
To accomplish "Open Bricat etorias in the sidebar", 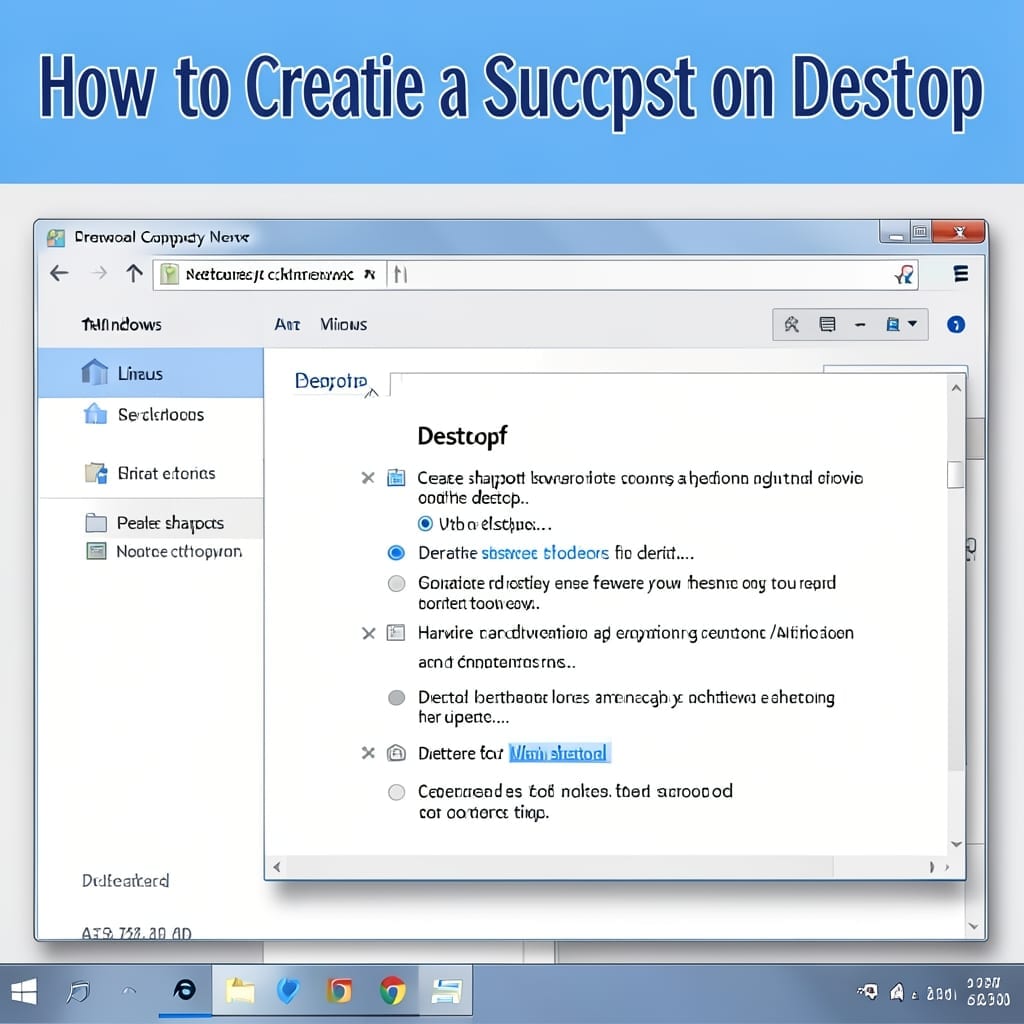I will point(150,473).
